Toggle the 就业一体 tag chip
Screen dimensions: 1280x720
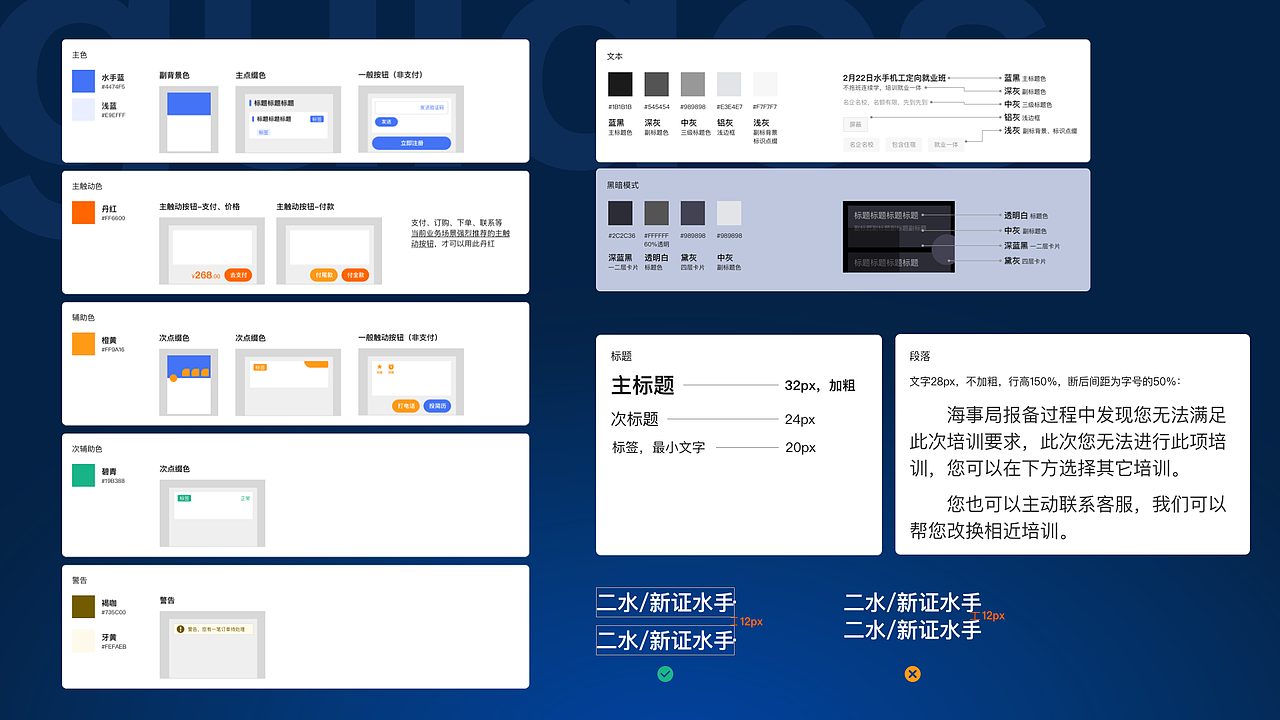pyautogui.click(x=945, y=144)
